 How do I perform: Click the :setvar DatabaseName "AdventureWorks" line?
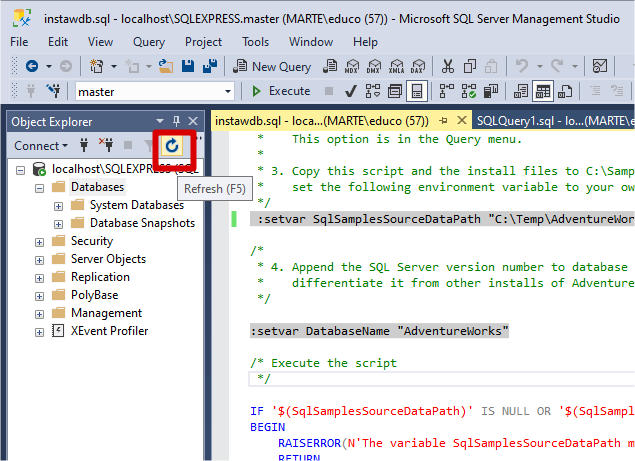click(x=379, y=331)
